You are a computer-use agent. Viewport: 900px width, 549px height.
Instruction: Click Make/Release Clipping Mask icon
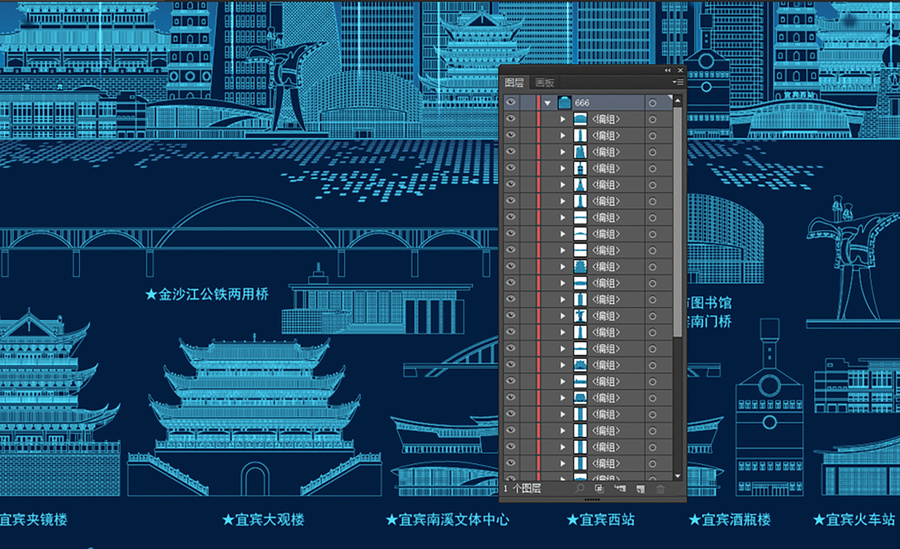pyautogui.click(x=599, y=488)
